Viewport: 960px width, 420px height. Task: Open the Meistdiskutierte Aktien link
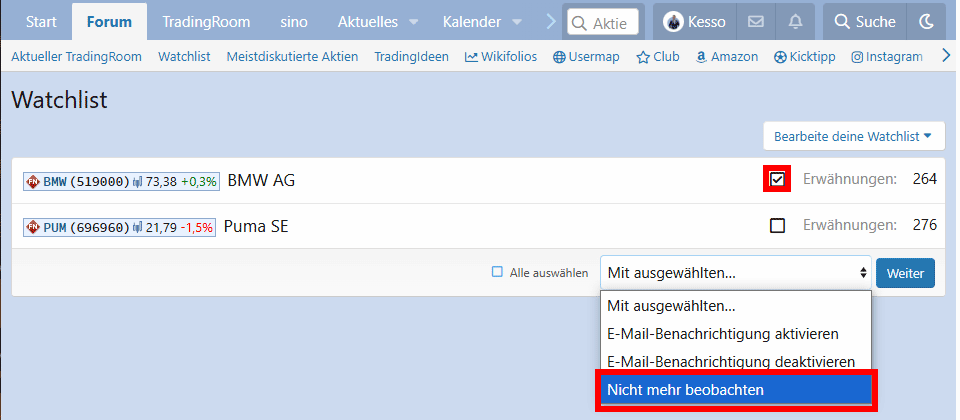tap(292, 57)
